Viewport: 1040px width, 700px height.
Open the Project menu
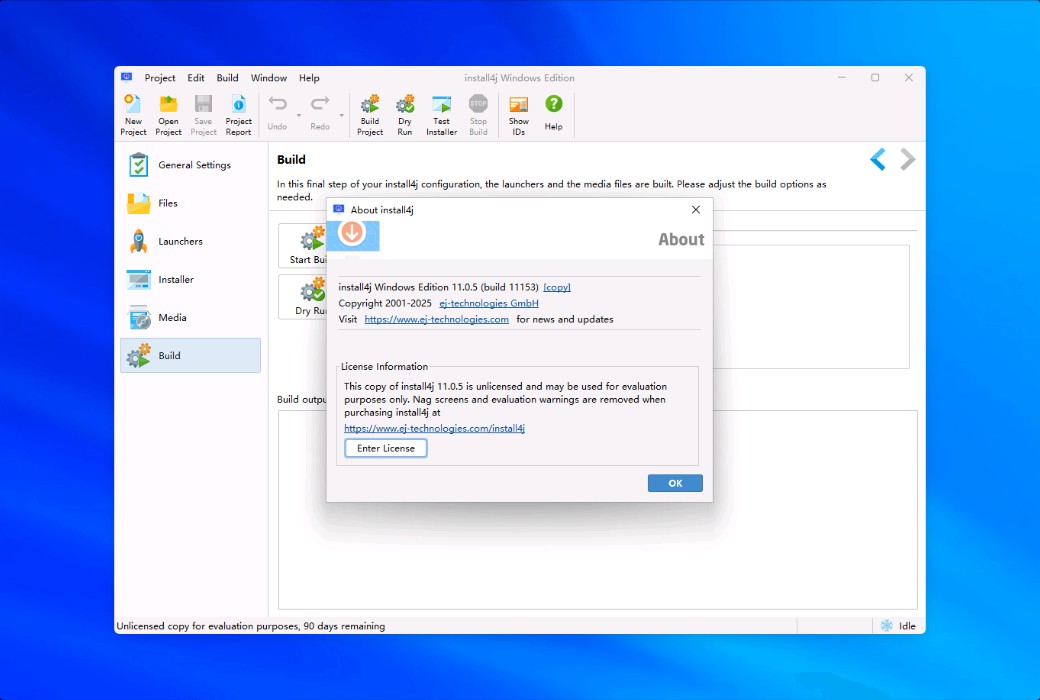(x=160, y=78)
